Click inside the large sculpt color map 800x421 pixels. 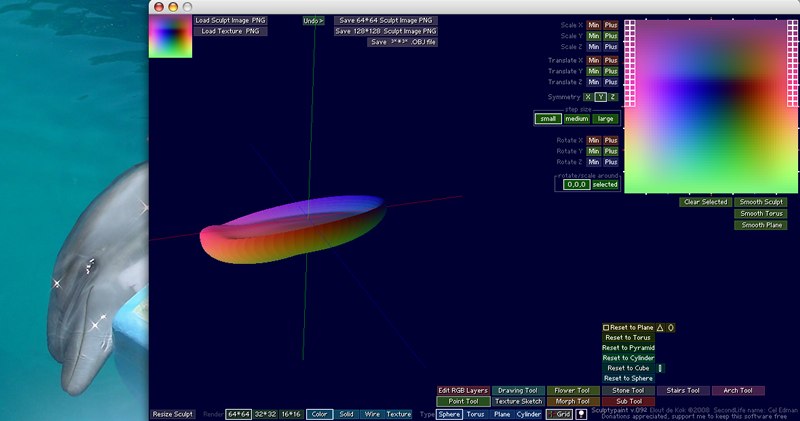[711, 106]
